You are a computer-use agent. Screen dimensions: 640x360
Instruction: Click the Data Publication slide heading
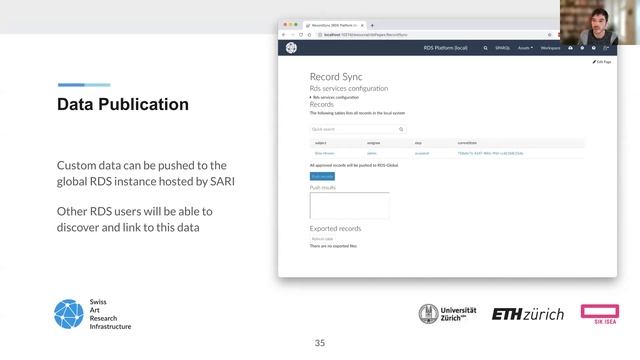coord(123,104)
